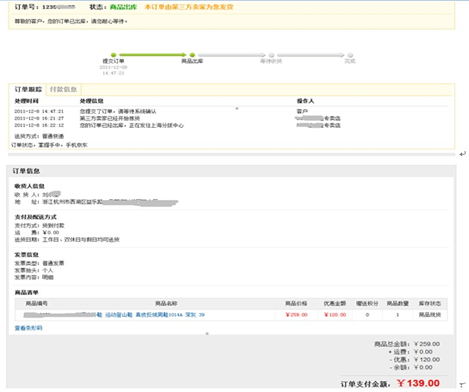Click the 商品出库 green step dot
The height and width of the screenshot is (392, 469).
pos(192,55)
